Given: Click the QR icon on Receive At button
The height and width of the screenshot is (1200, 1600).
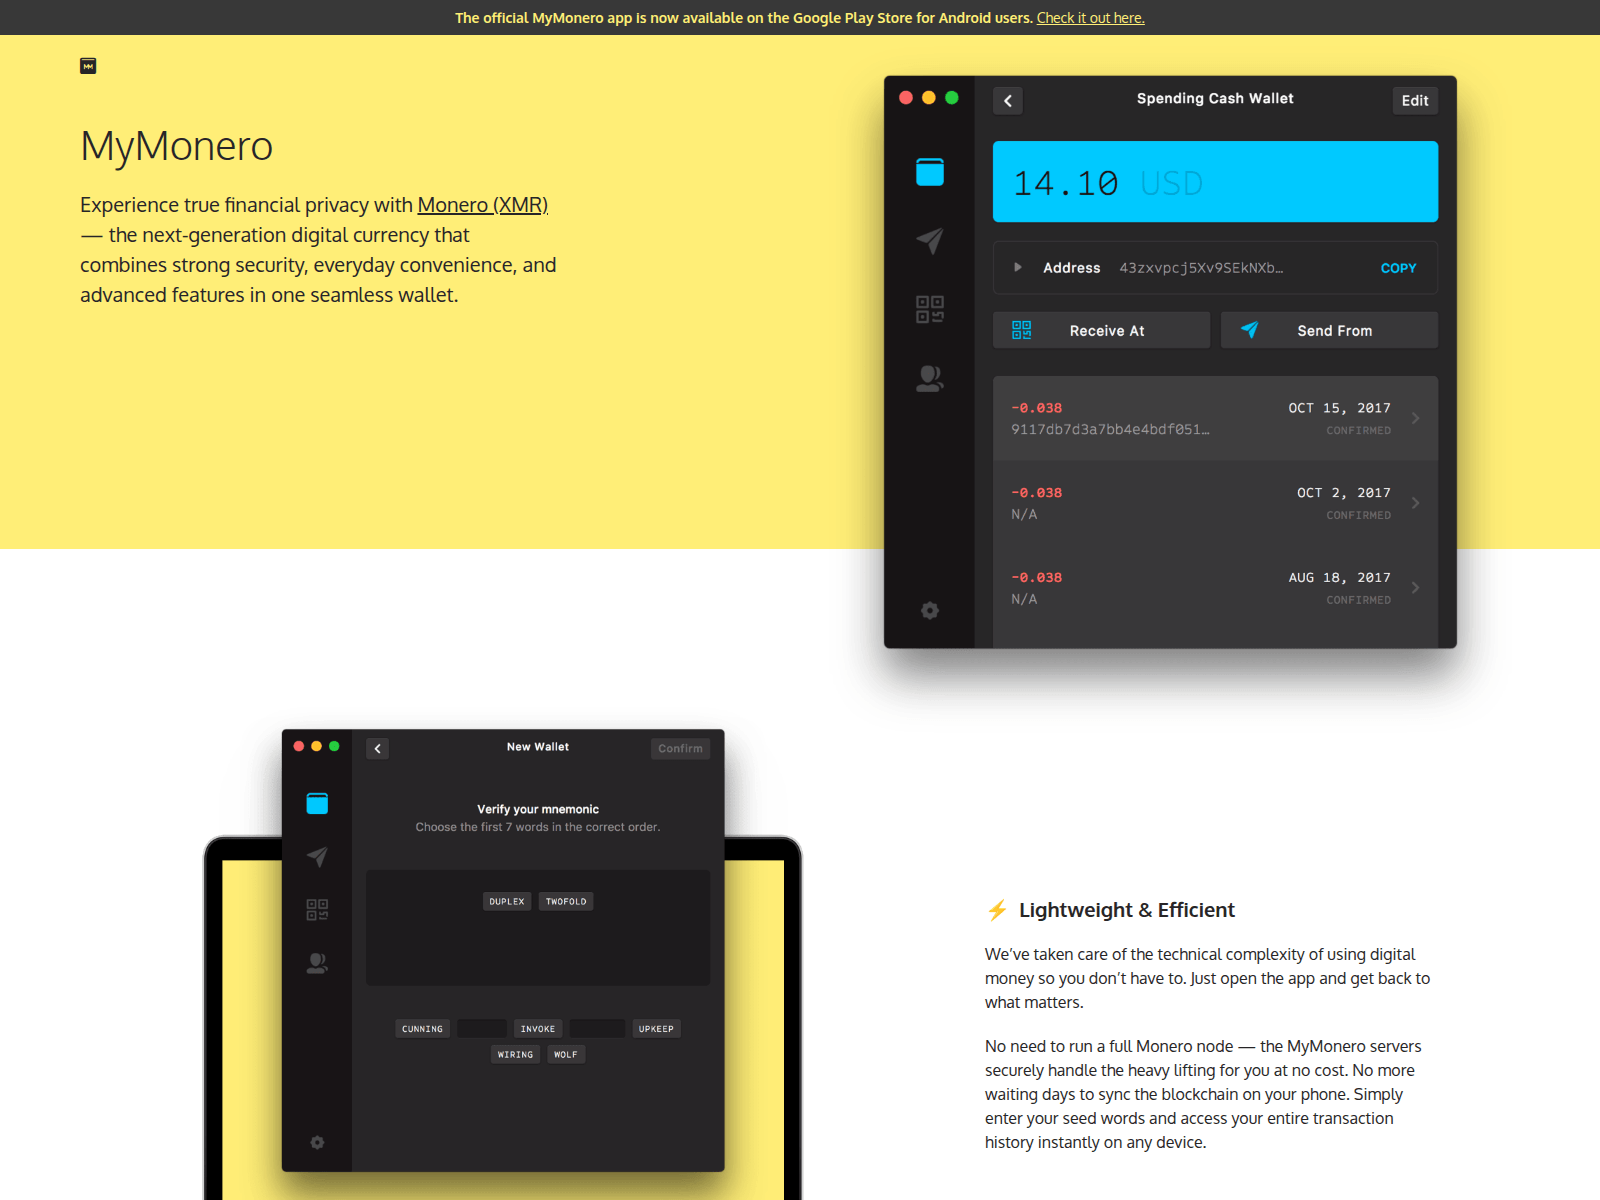Looking at the screenshot, I should [x=1021, y=330].
